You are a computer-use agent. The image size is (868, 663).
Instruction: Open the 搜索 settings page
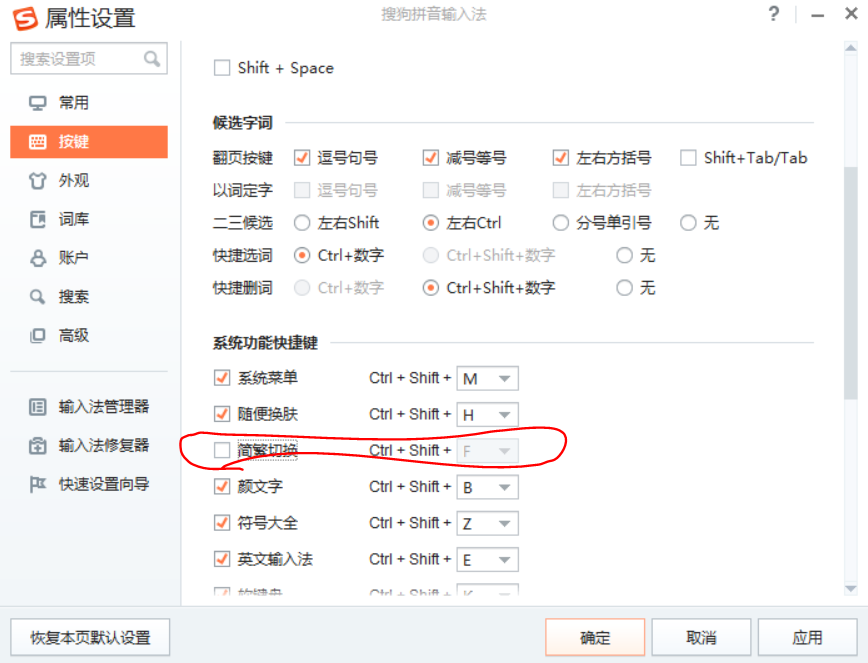[x=89, y=297]
